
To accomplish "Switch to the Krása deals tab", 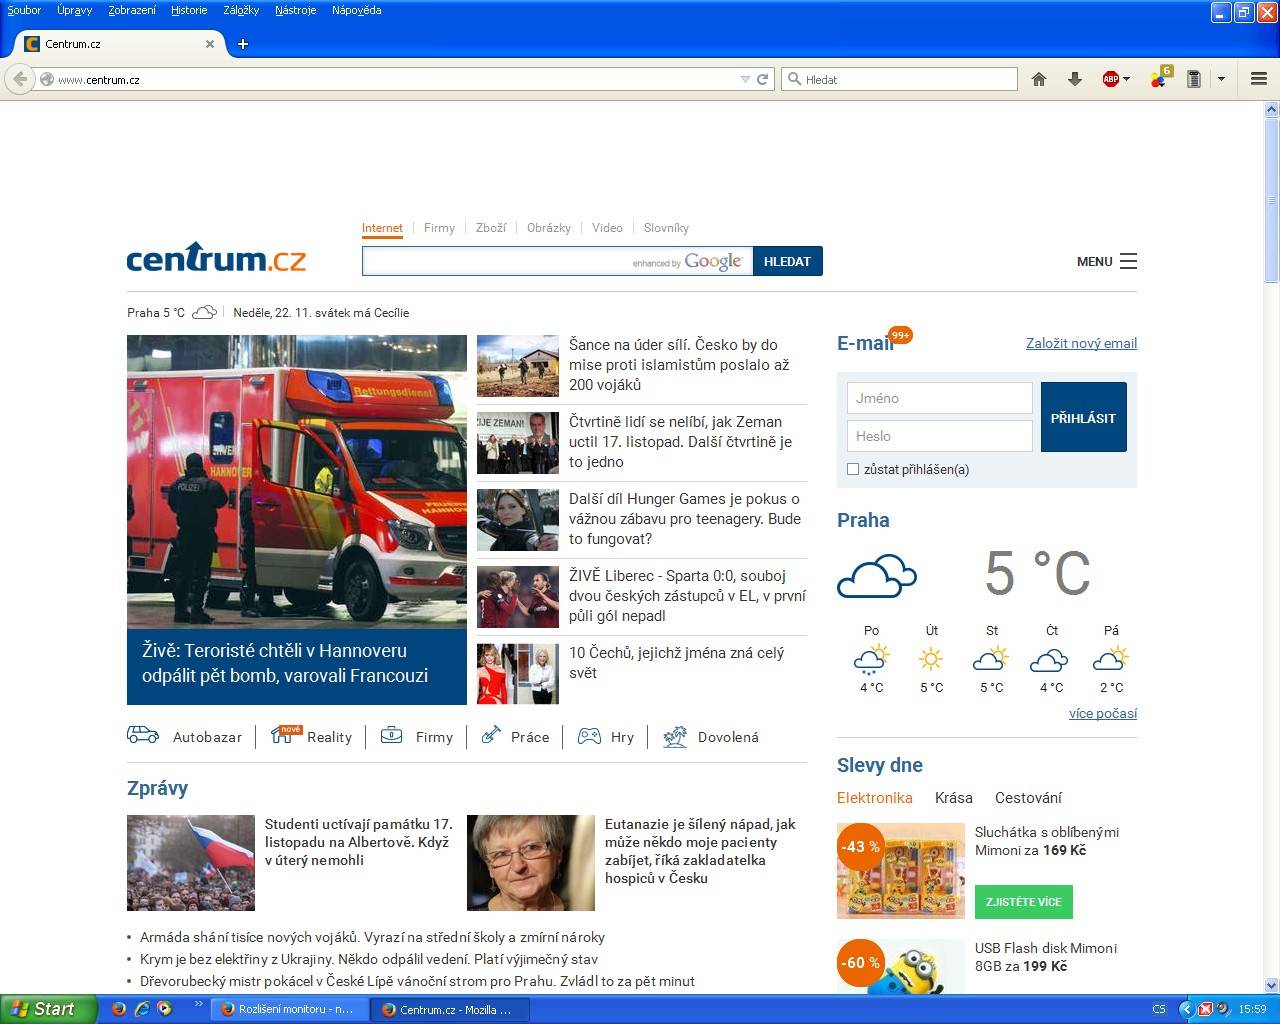I will pos(954,798).
